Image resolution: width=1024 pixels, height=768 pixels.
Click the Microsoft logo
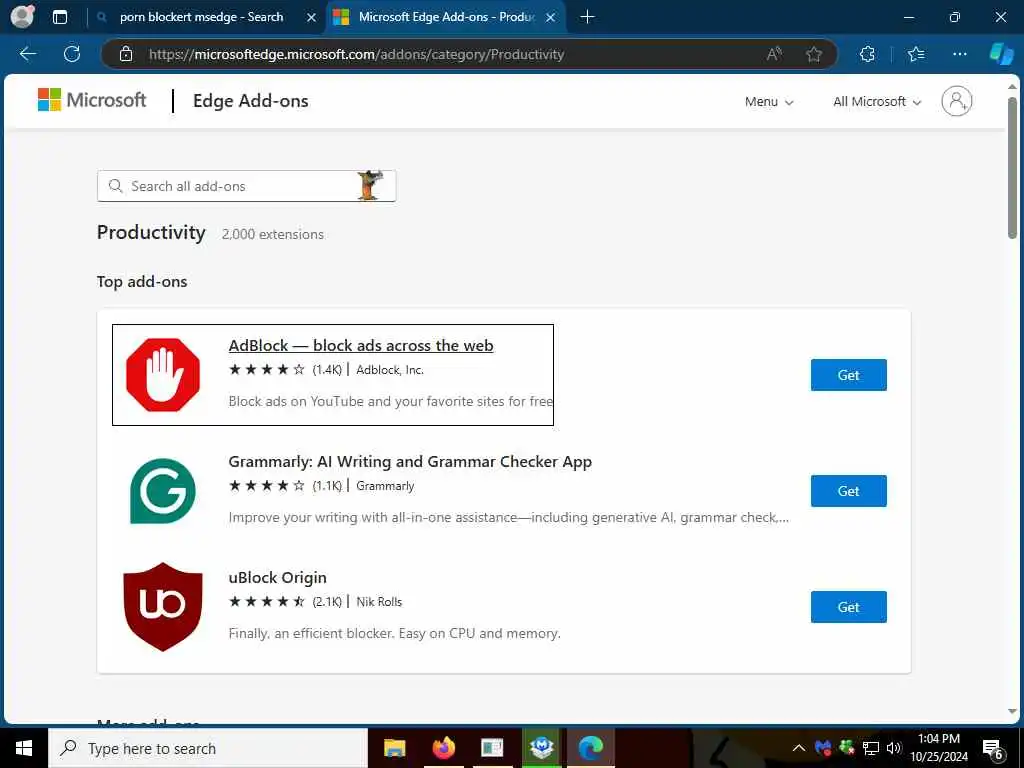(x=92, y=100)
